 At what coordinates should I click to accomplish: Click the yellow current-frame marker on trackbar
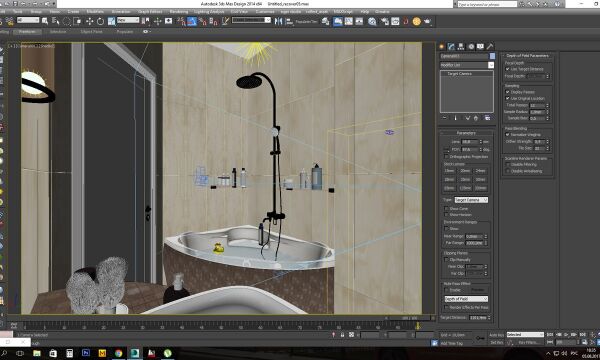pos(417,326)
